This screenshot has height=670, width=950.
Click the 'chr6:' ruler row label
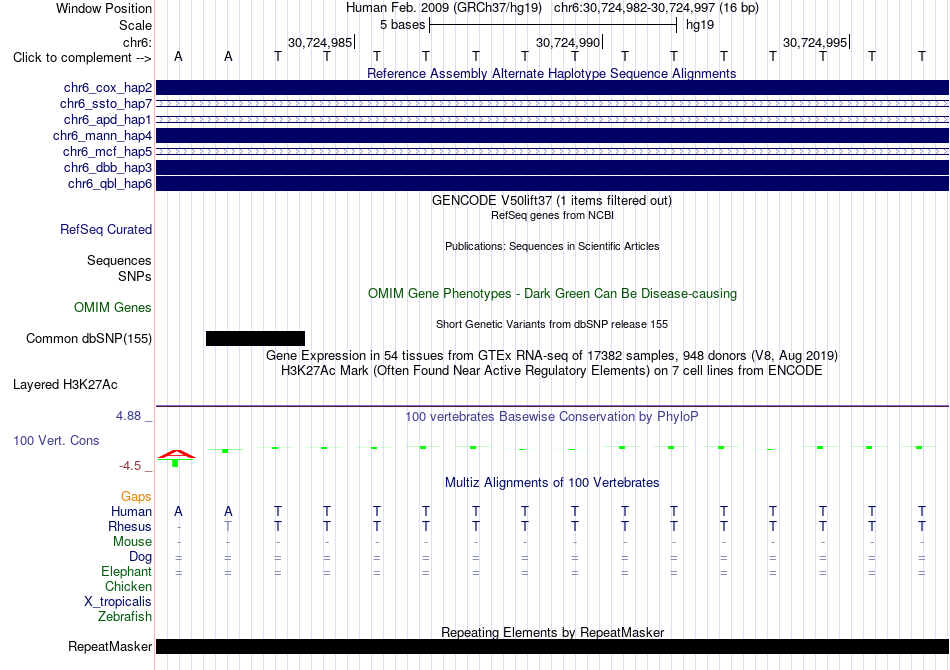[x=138, y=42]
